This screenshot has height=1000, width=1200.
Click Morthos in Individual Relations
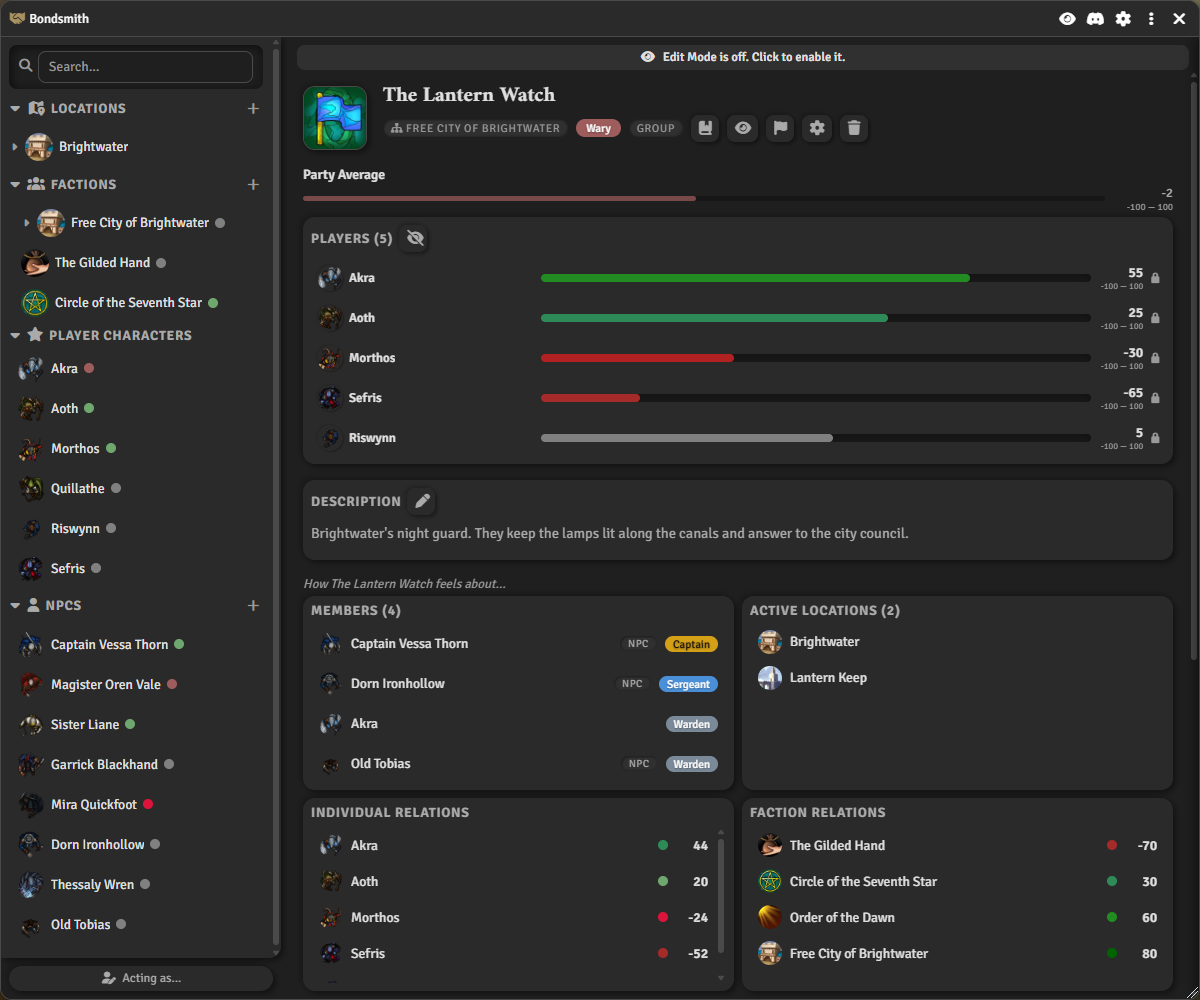[x=375, y=917]
